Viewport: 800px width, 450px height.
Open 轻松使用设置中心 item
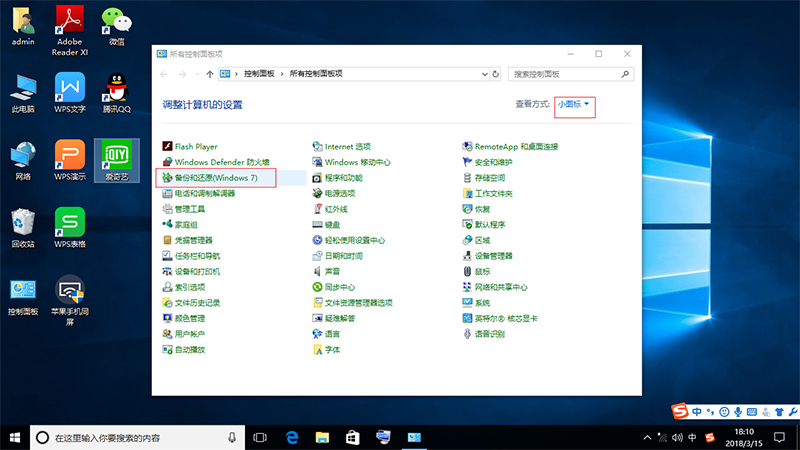[x=348, y=240]
